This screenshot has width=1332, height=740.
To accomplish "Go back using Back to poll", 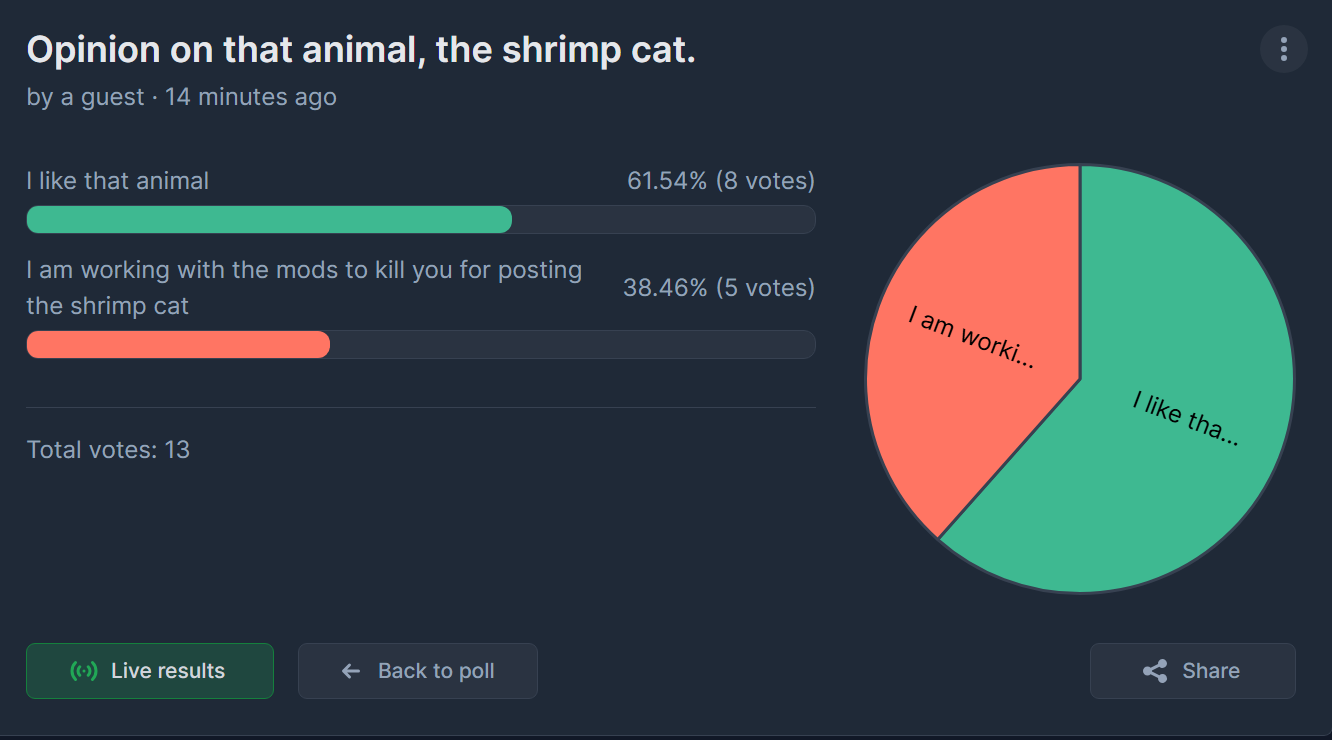I will point(418,671).
